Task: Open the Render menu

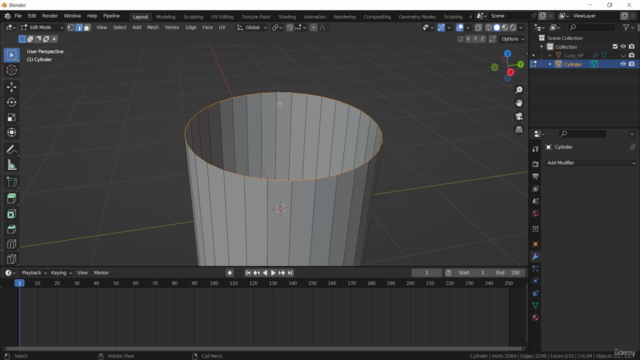Action: tap(50, 16)
